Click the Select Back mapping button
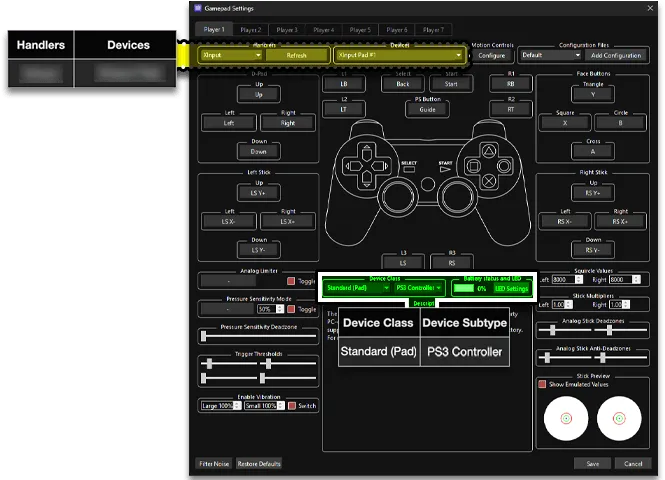 (403, 84)
